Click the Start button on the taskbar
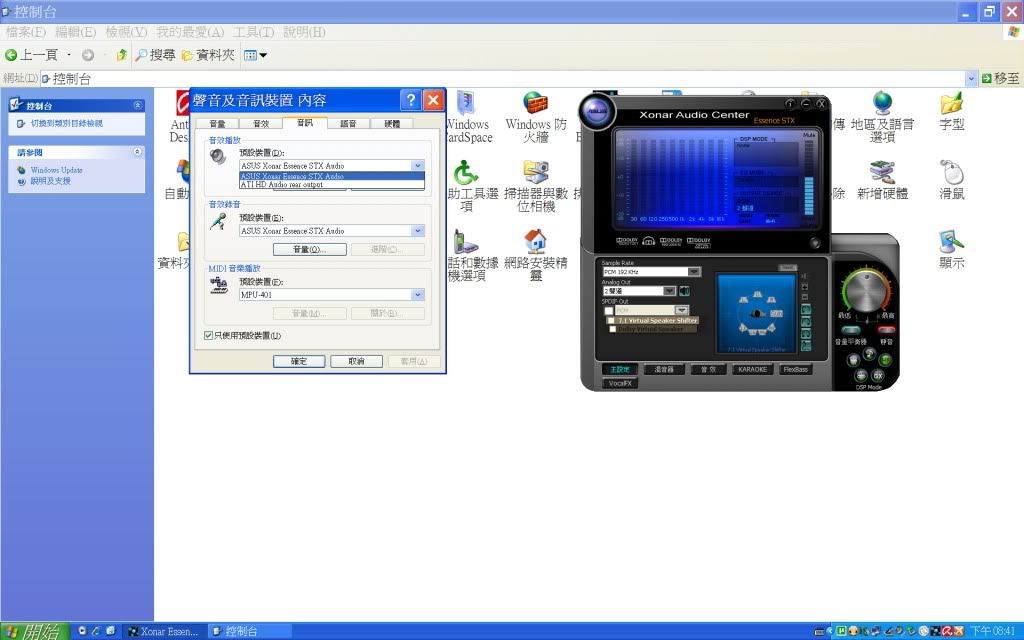 (32, 632)
